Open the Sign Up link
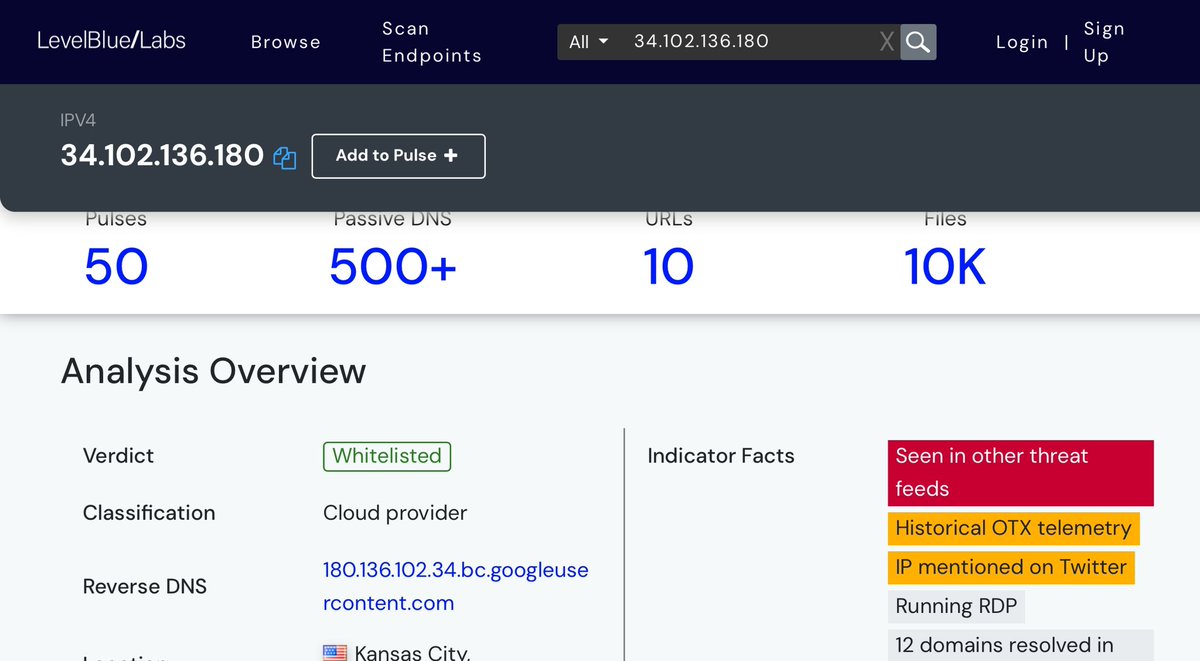The height and width of the screenshot is (661, 1200). point(1103,42)
